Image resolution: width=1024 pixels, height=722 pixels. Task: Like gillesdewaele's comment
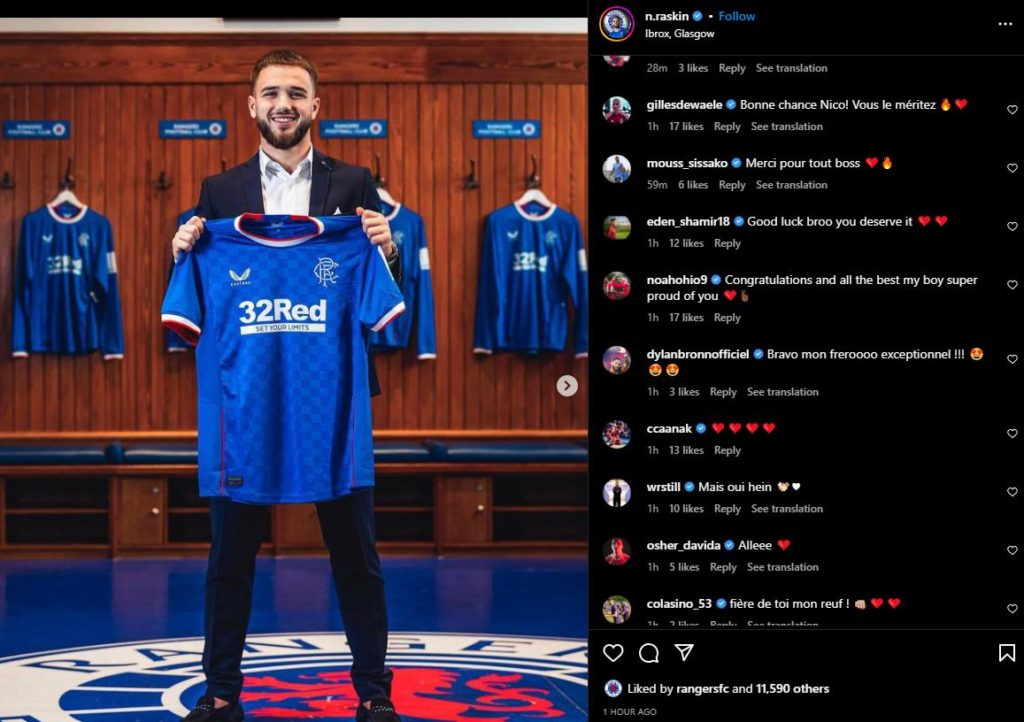coord(1012,110)
